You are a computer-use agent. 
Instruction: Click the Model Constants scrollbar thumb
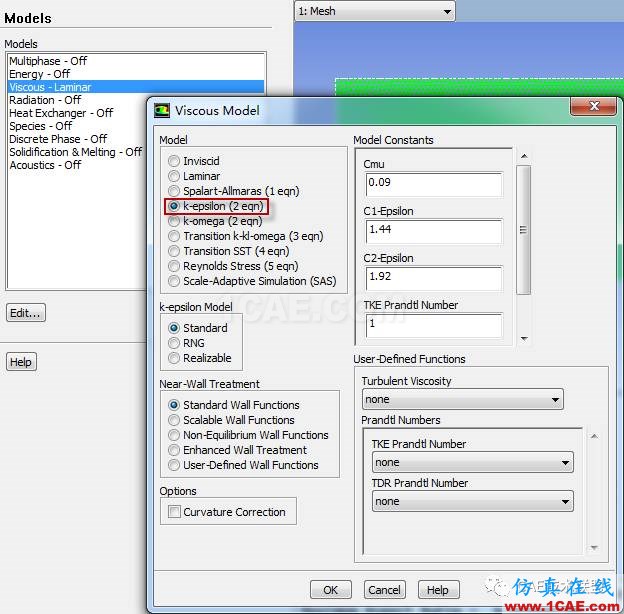tap(523, 230)
